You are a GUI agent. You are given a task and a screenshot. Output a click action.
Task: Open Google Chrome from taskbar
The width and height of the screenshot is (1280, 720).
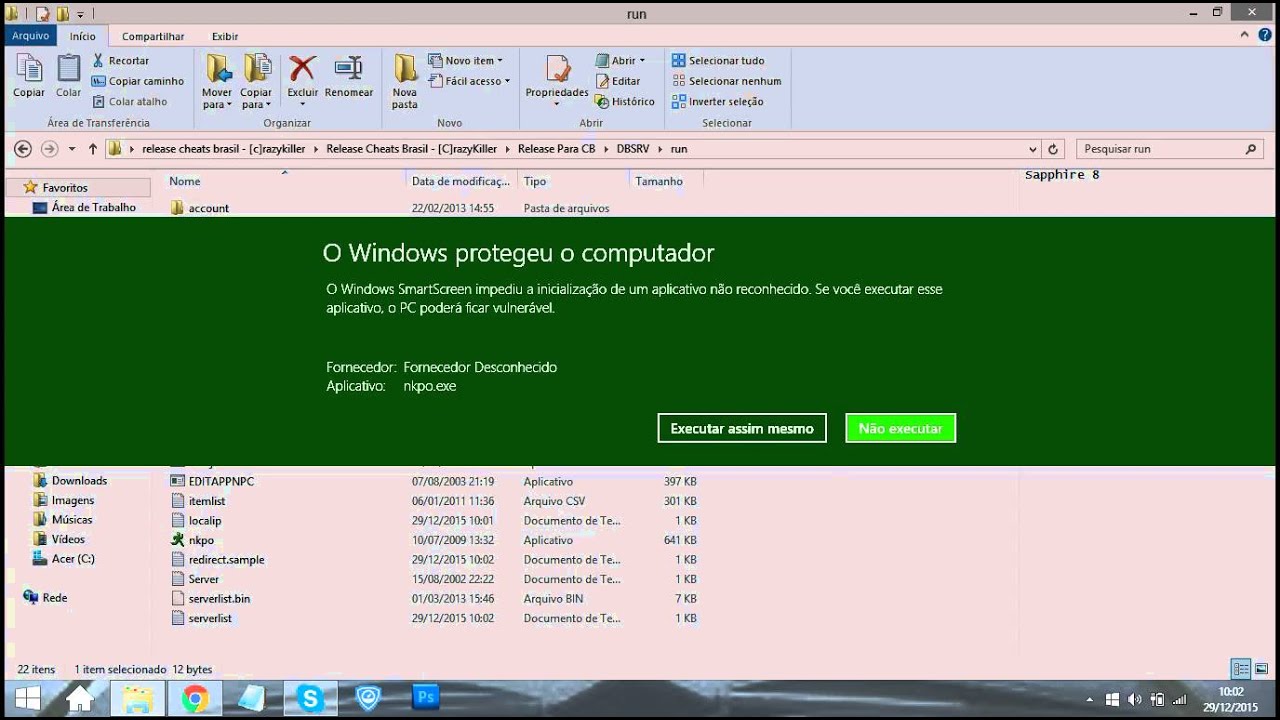pyautogui.click(x=195, y=698)
